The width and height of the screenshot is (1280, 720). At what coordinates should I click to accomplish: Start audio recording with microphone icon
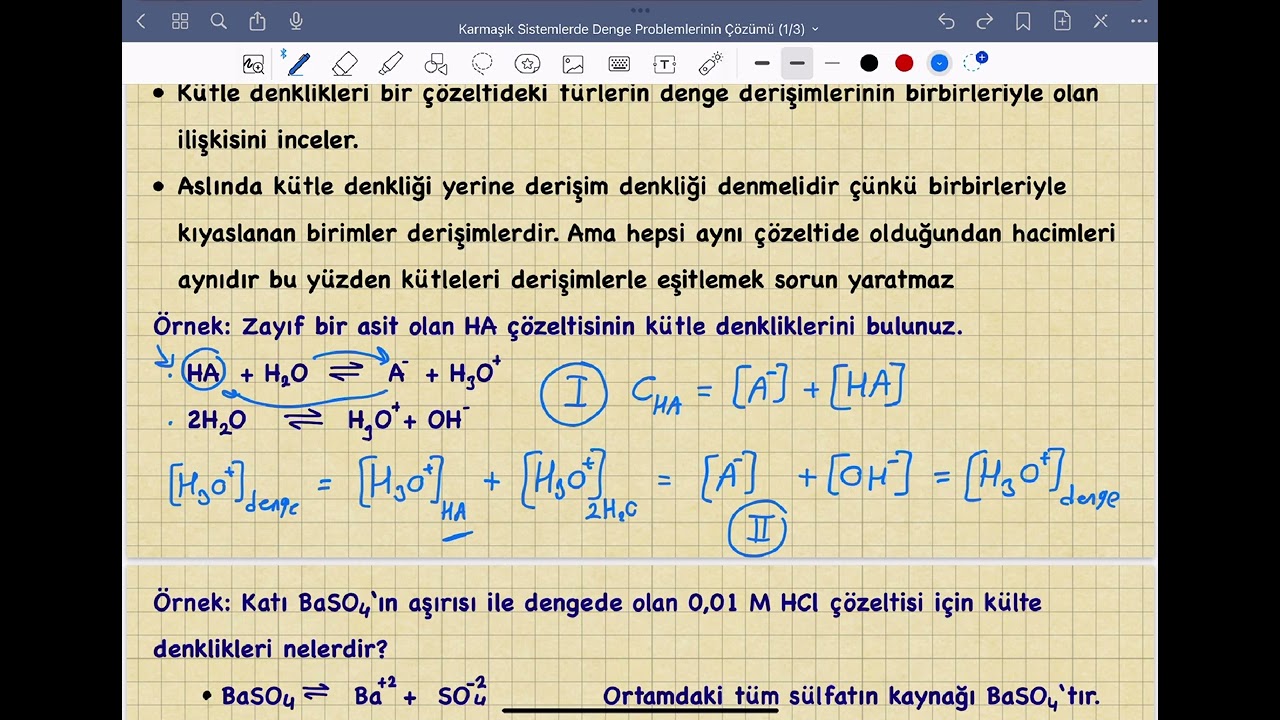point(296,21)
